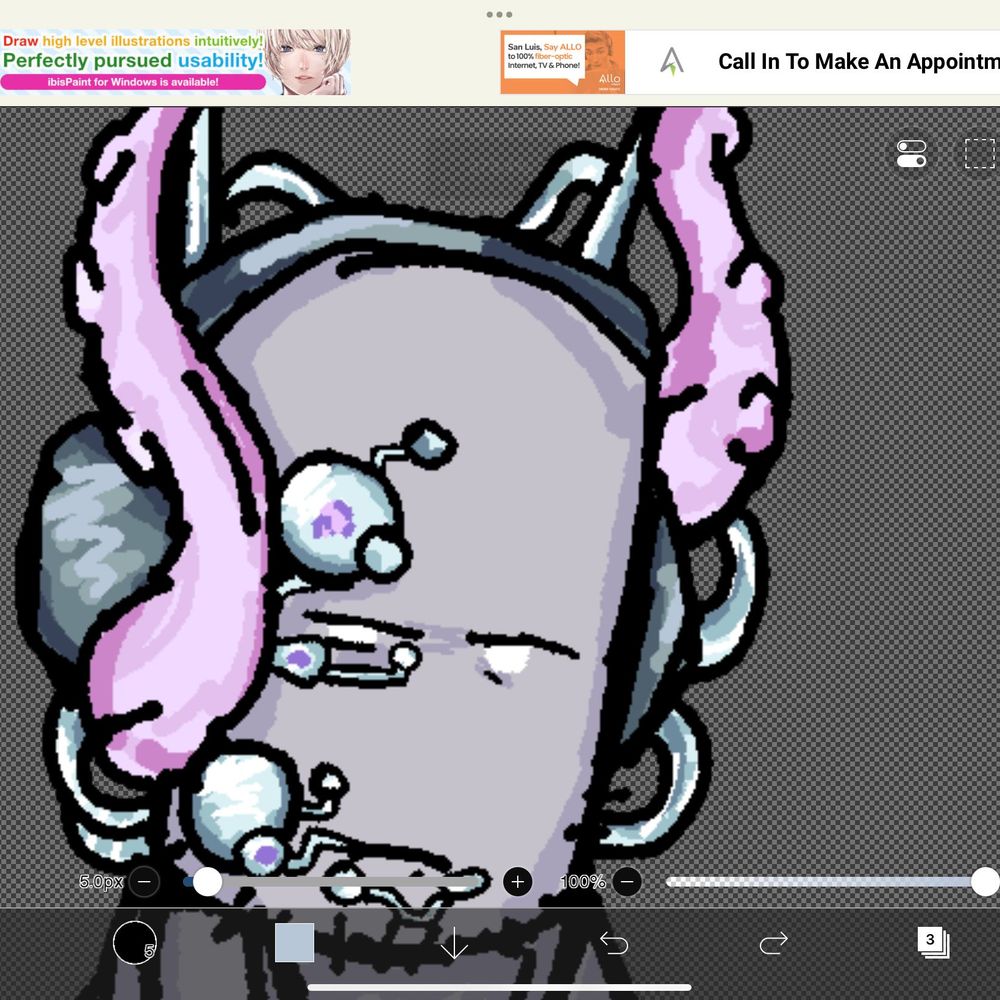Click the brush thickness slider handle
This screenshot has width=1000, height=1000.
click(x=207, y=881)
